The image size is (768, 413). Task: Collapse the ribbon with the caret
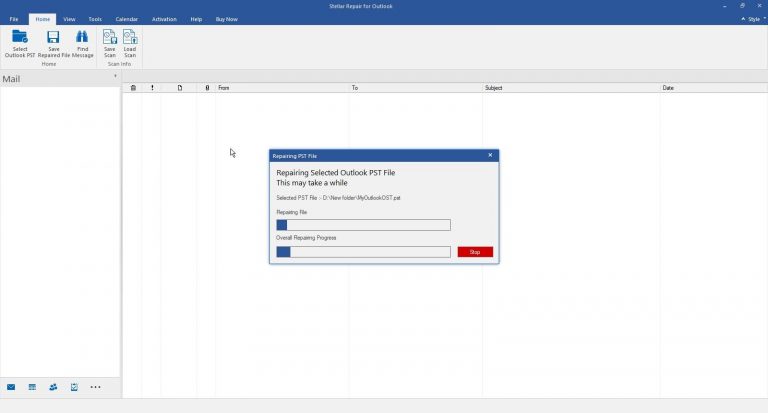coord(743,19)
